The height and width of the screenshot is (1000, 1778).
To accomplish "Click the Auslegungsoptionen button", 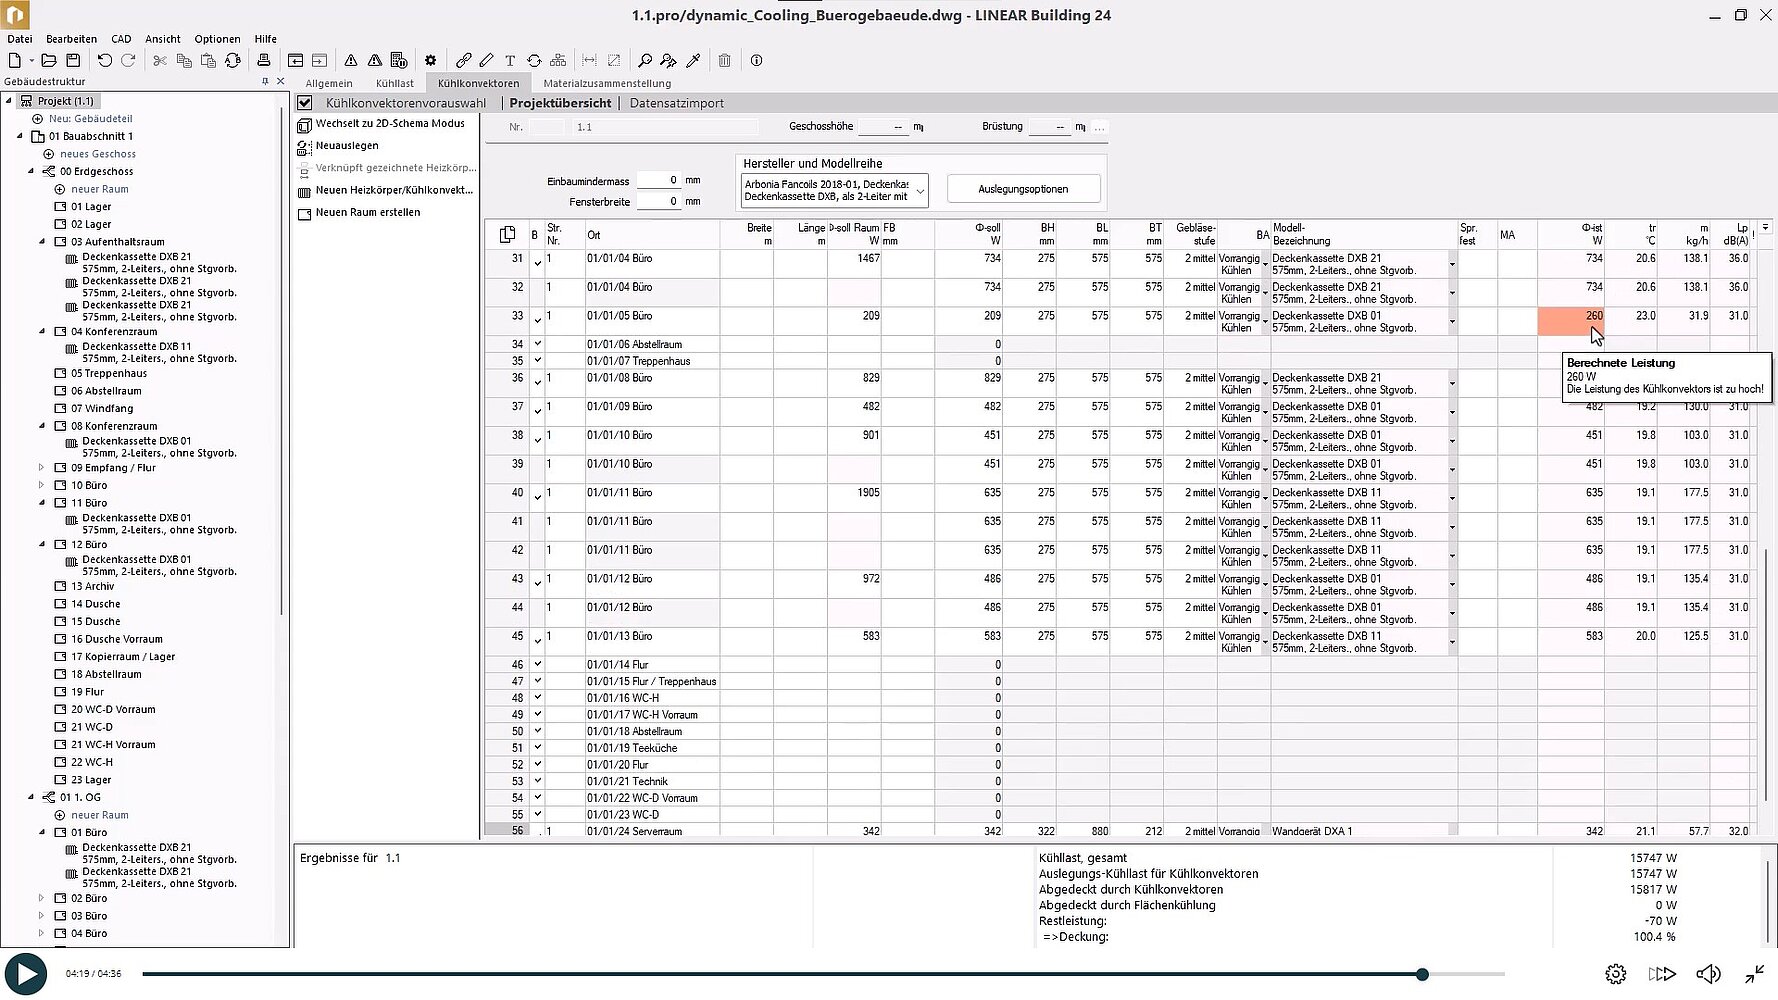I will [x=1023, y=189].
